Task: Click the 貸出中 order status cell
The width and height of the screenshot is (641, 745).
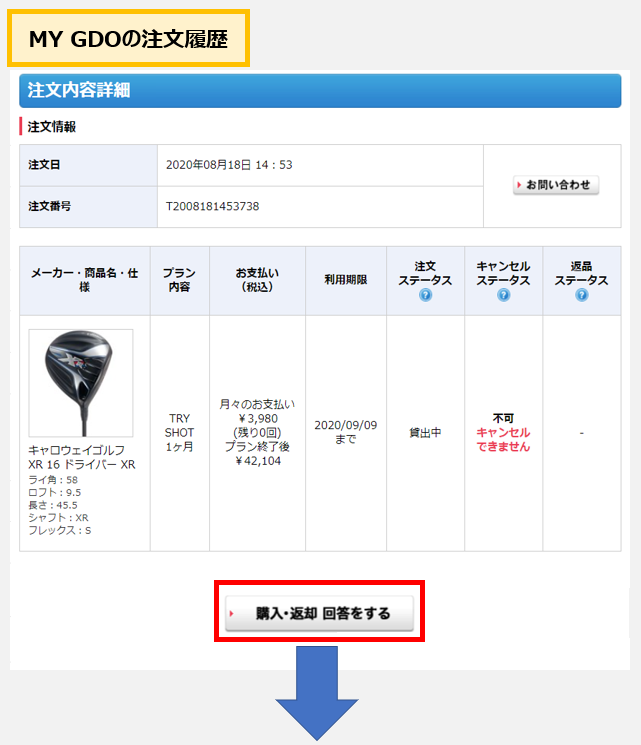Action: click(425, 433)
